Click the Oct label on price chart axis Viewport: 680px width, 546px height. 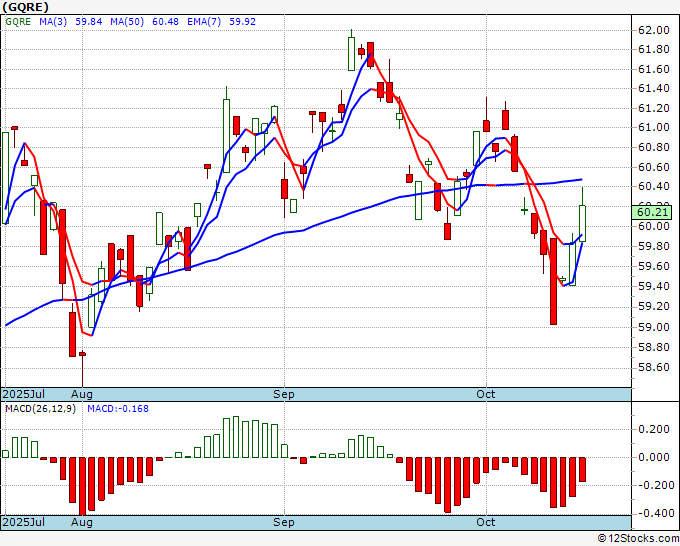pyautogui.click(x=486, y=394)
